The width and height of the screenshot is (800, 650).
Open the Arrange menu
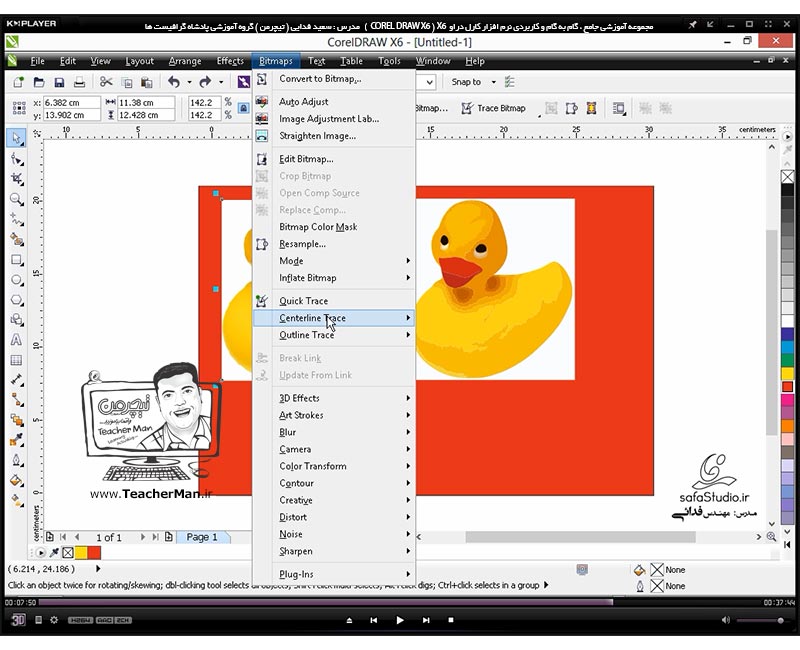pyautogui.click(x=185, y=61)
